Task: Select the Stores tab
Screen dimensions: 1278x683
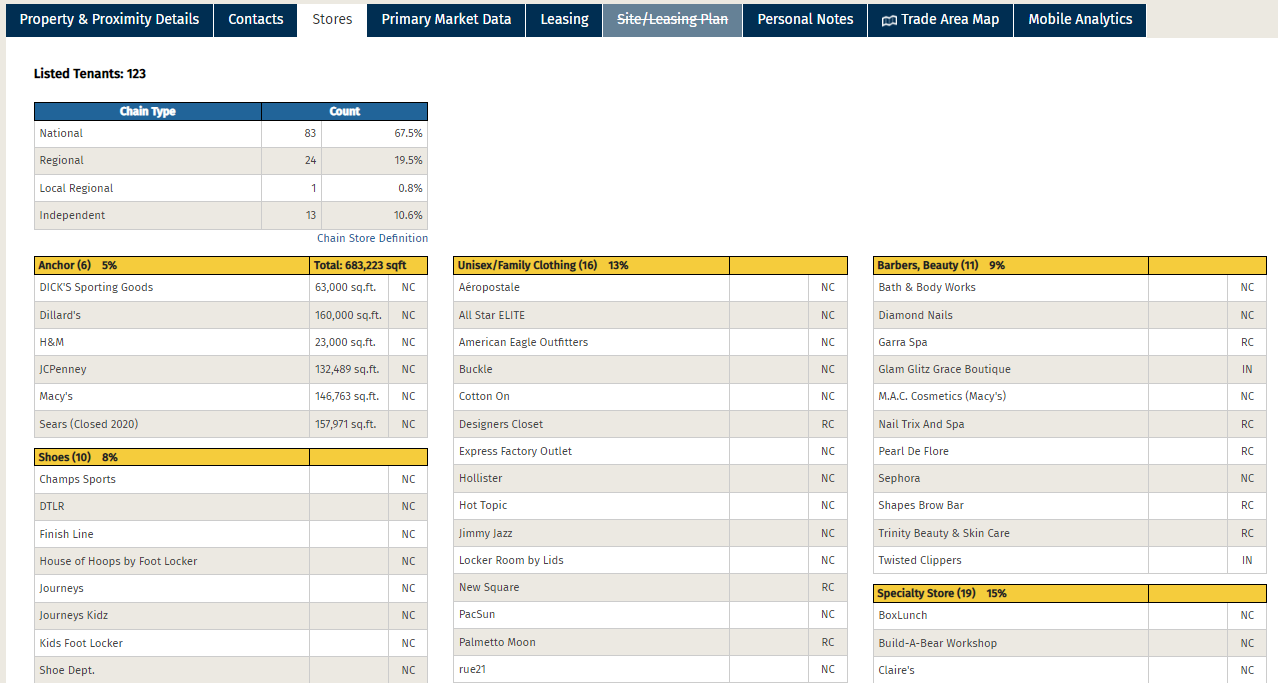Action: point(331,19)
